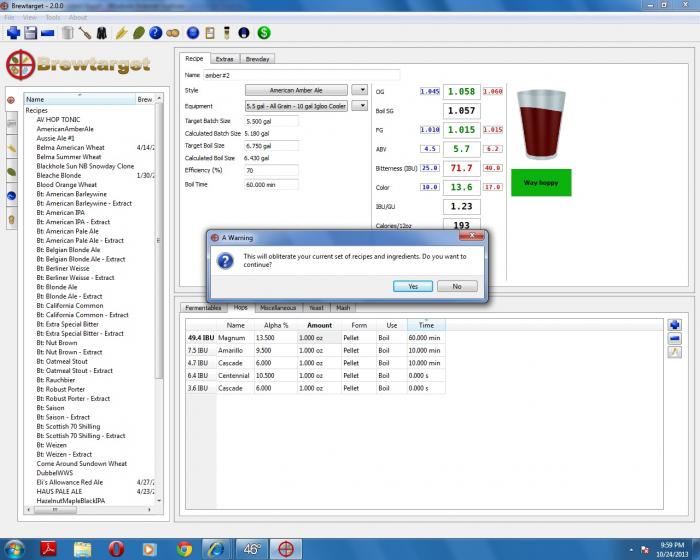Viewport: 700px width, 560px height.
Task: Select the tan yeast sidebar tab
Action: (12, 219)
